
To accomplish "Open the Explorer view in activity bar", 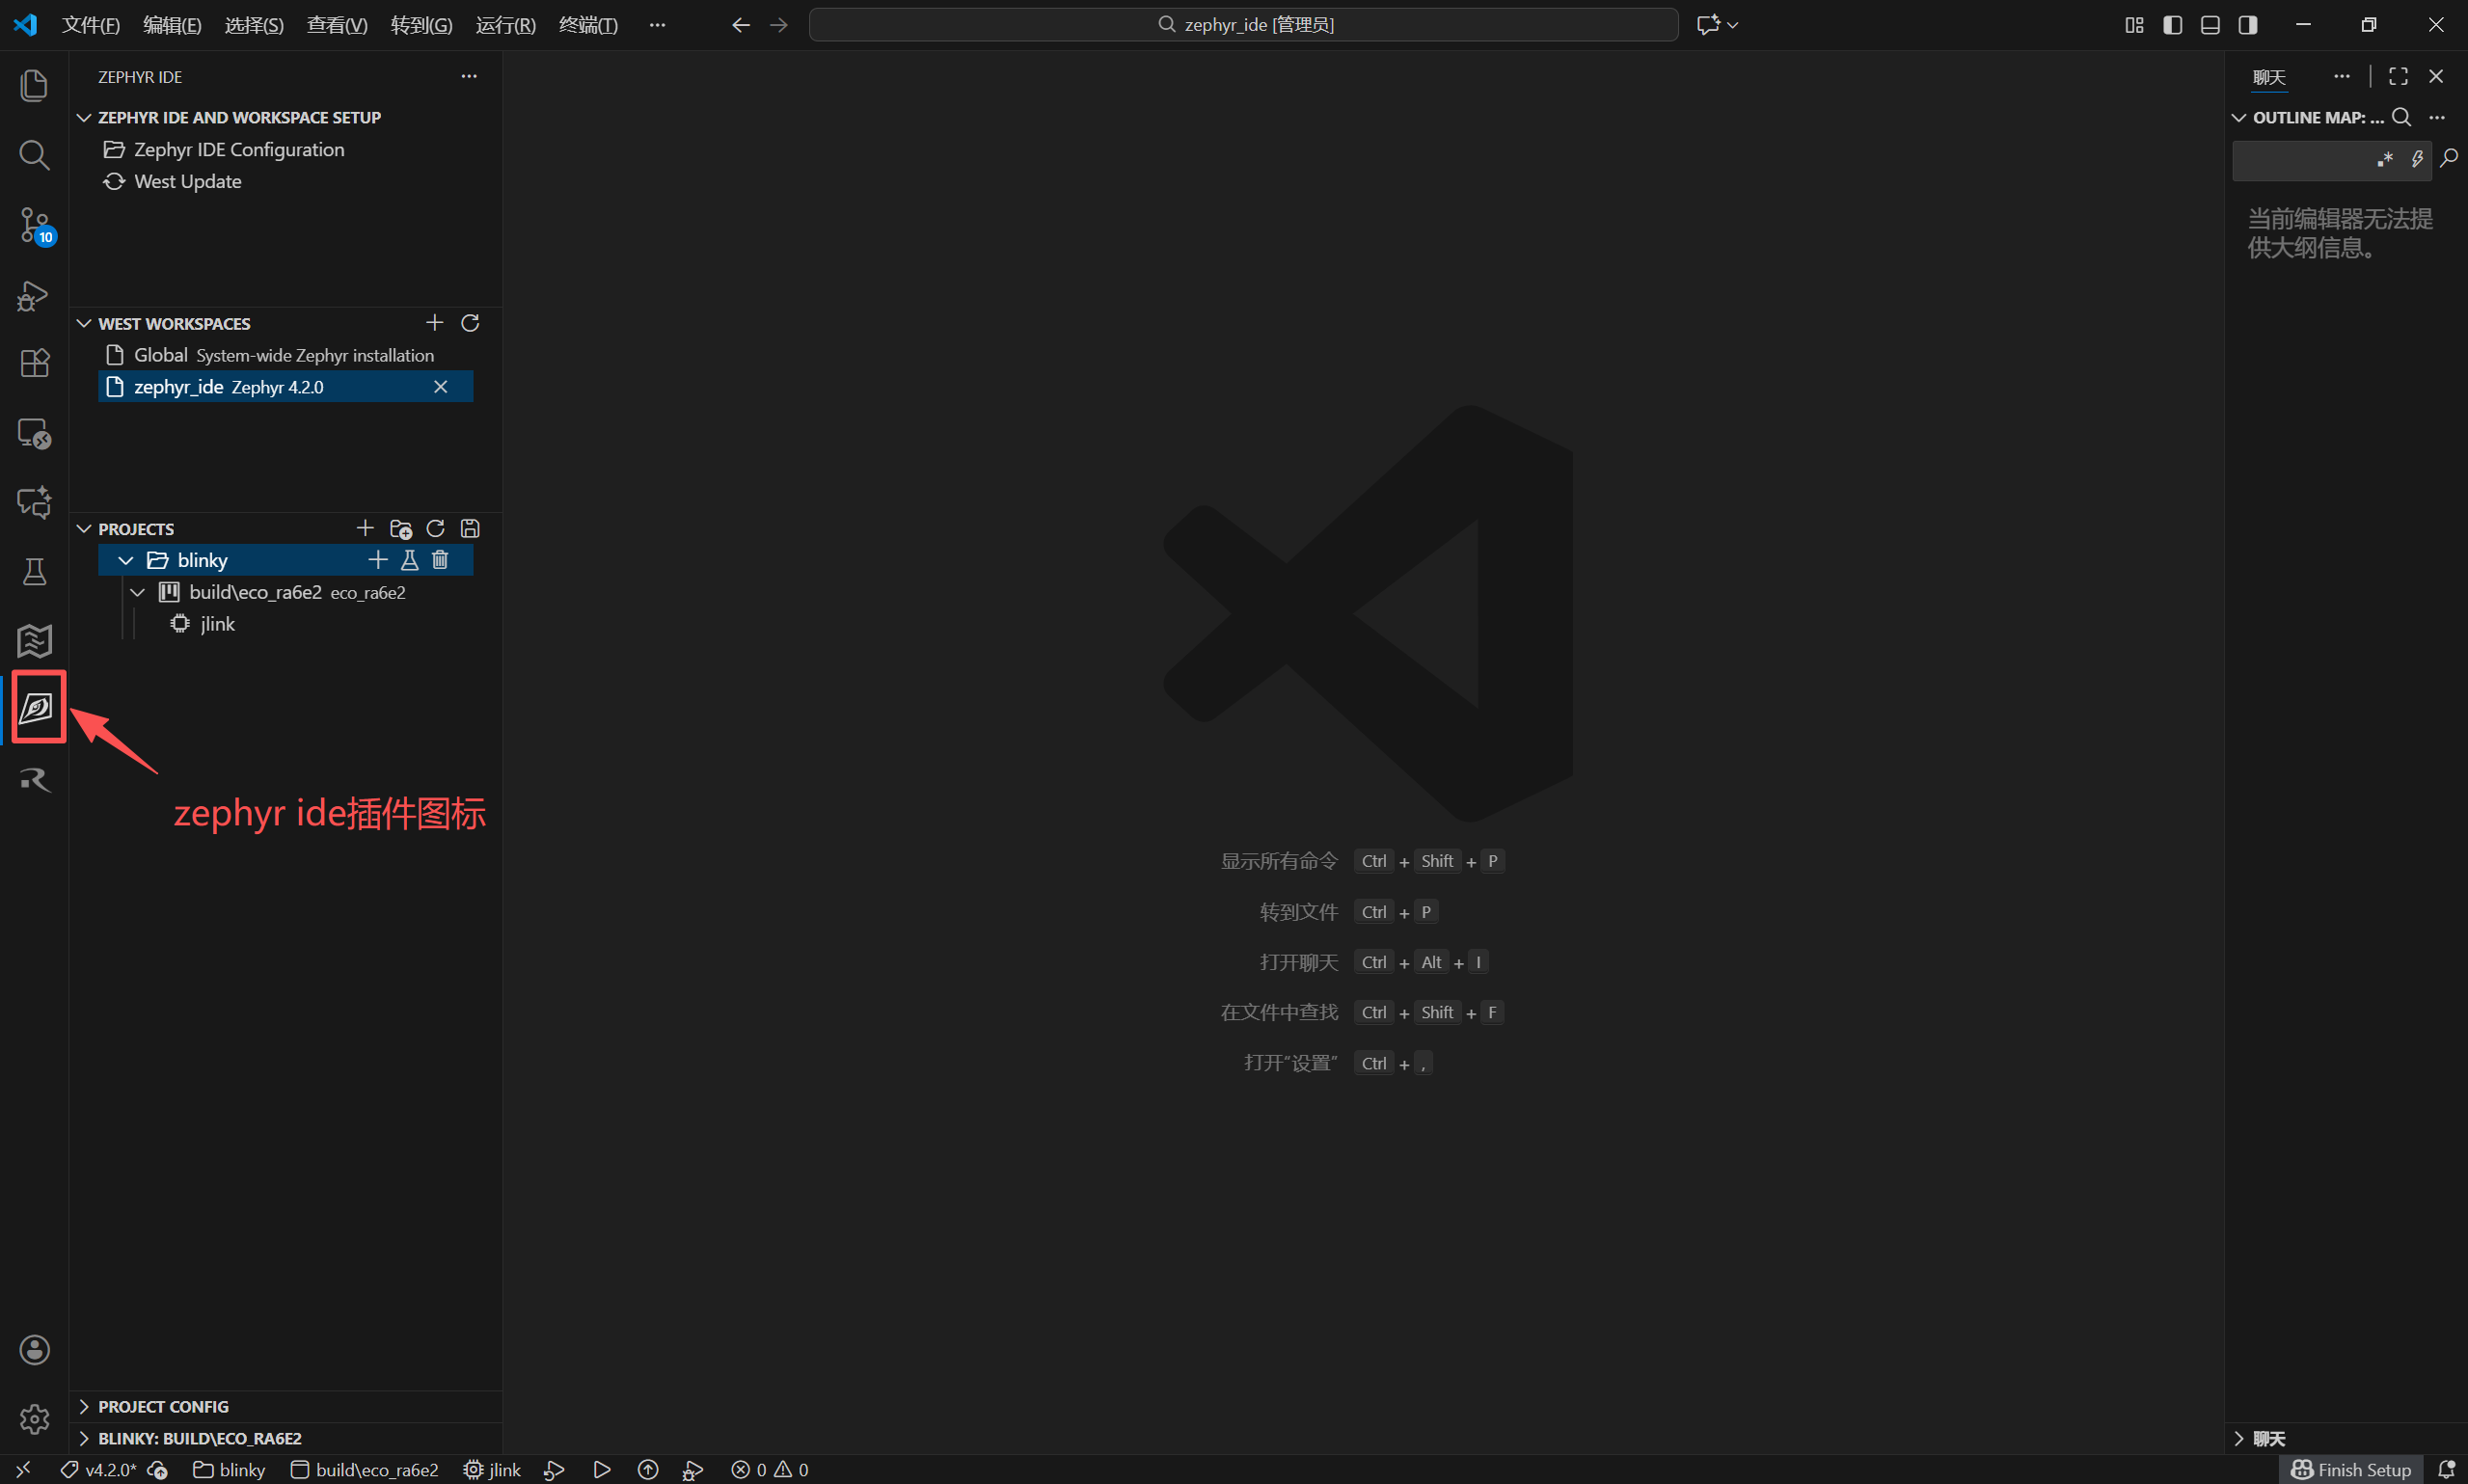I will click(x=34, y=85).
